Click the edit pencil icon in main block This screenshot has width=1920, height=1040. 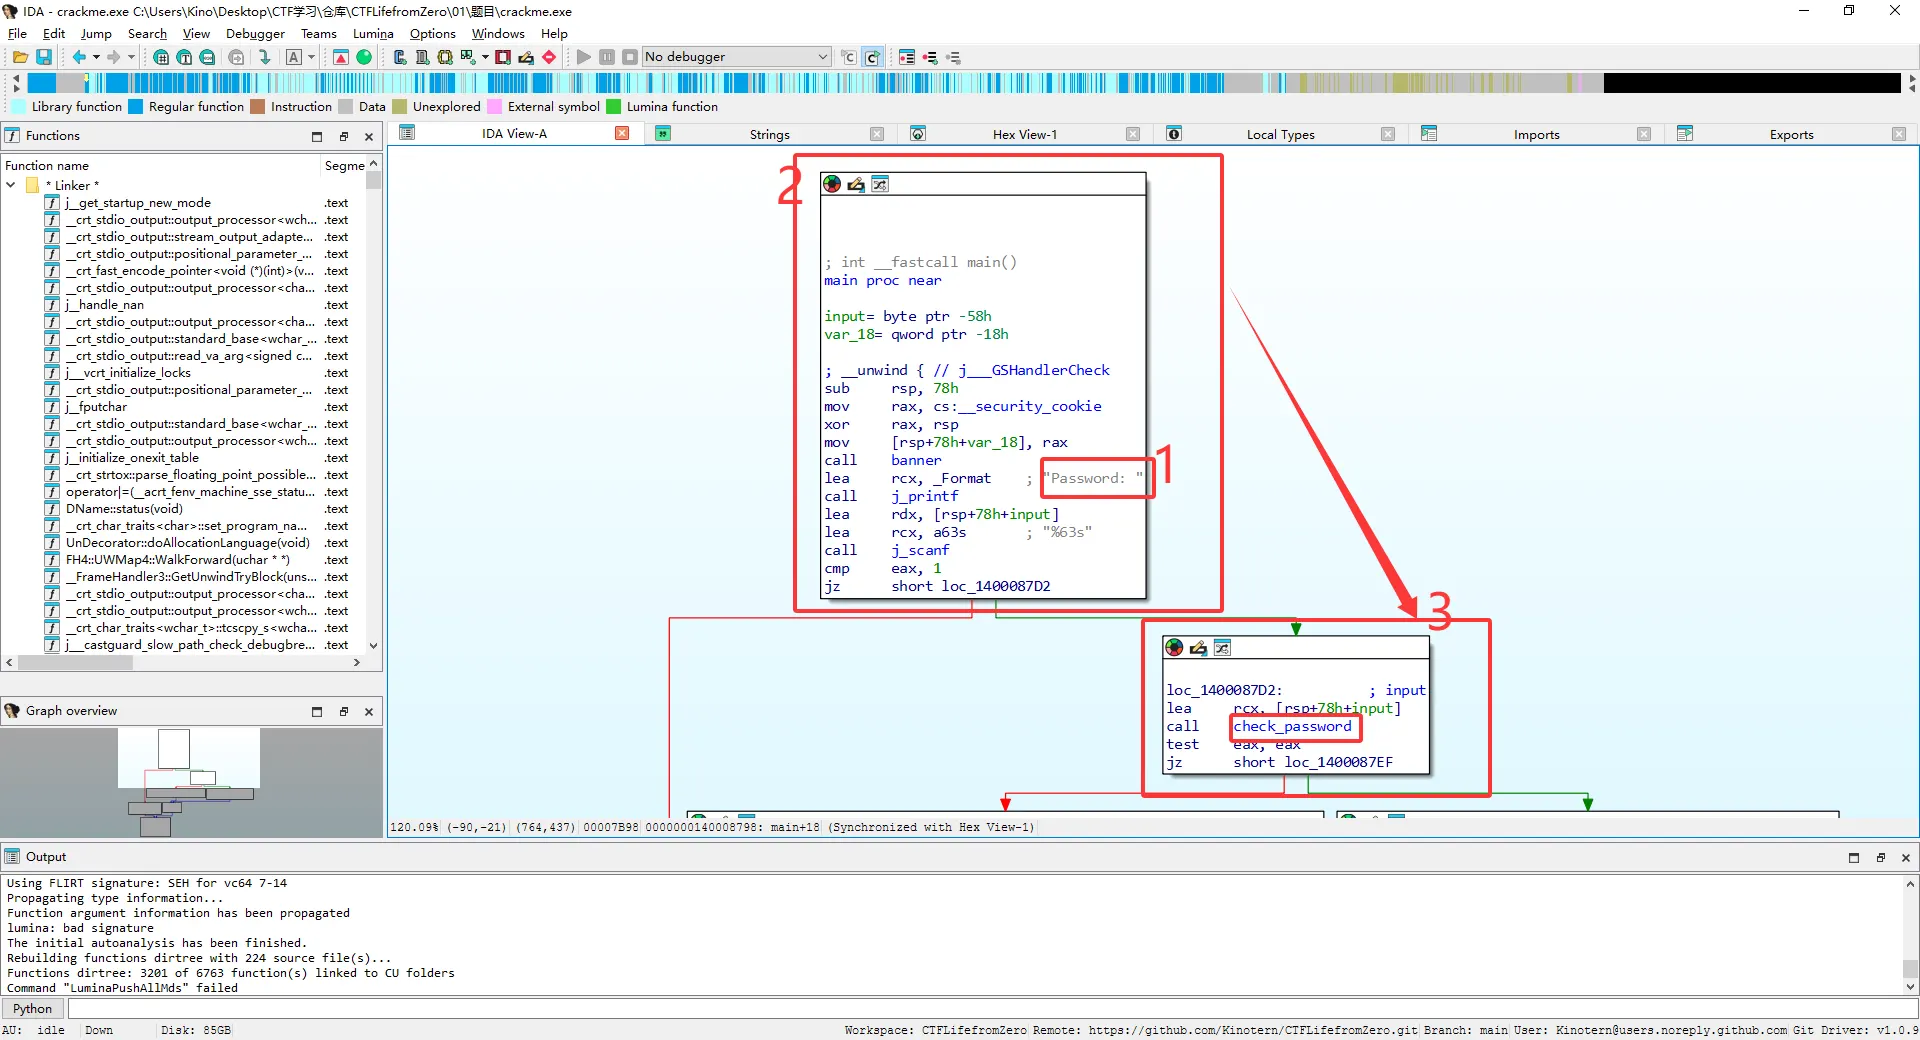tap(856, 184)
